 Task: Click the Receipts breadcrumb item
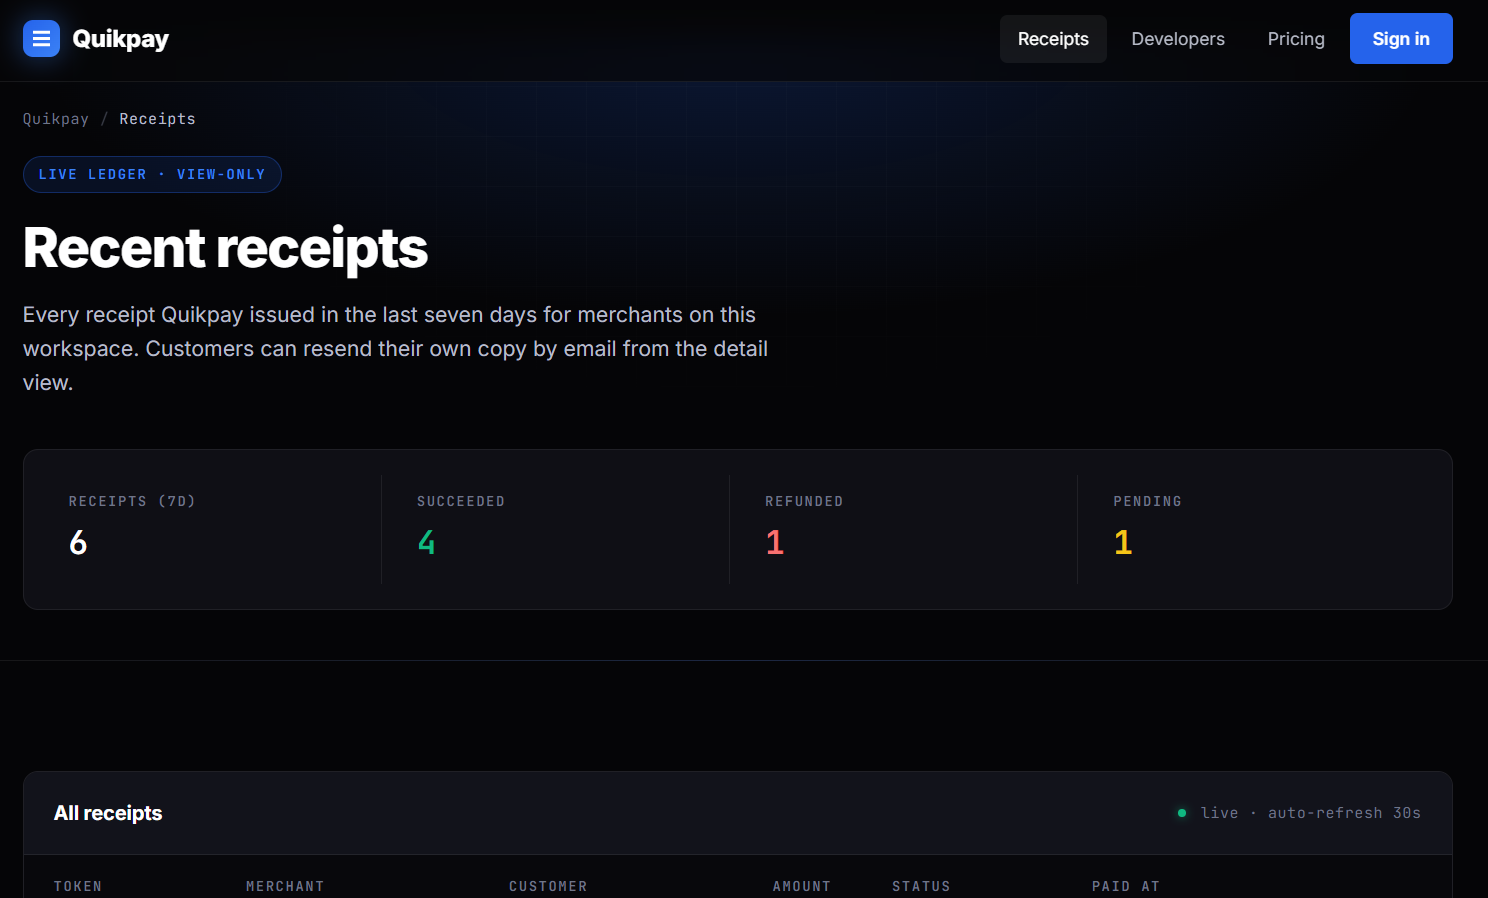tap(157, 119)
